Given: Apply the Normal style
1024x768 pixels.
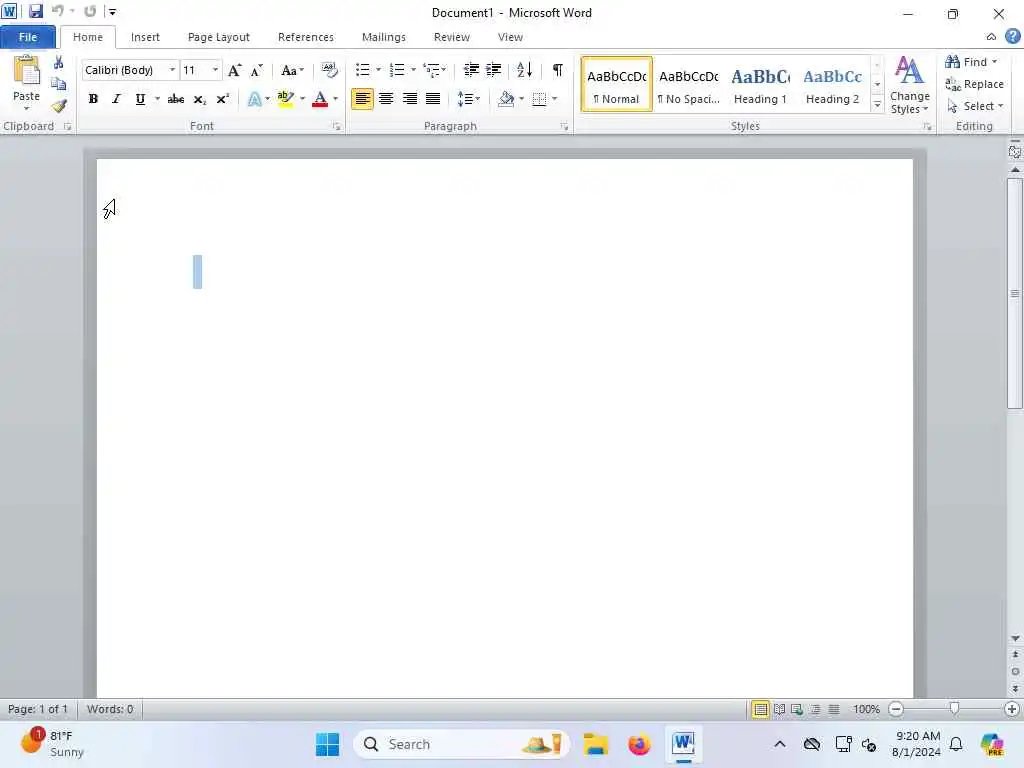Looking at the screenshot, I should tap(616, 85).
